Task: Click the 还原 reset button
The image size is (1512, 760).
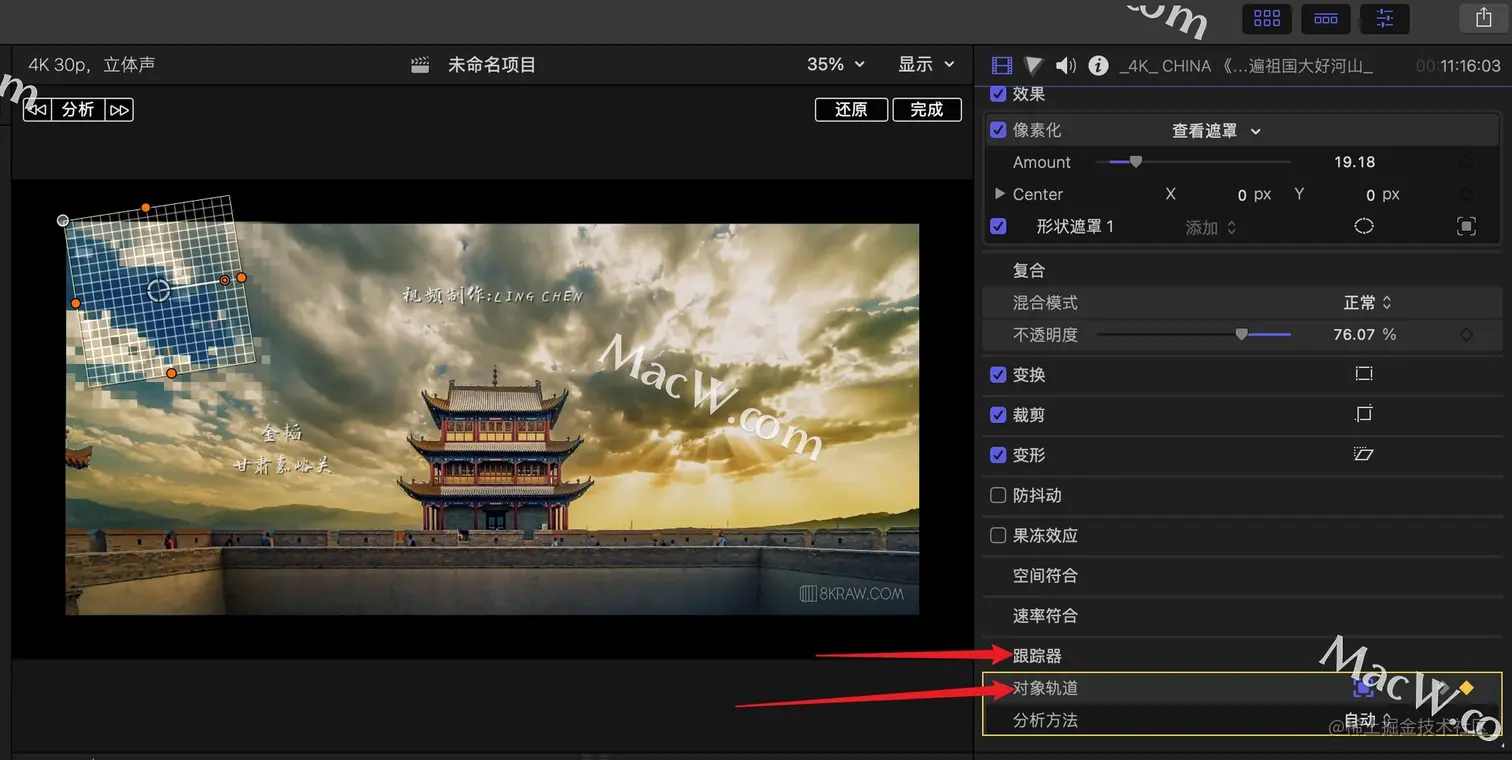Action: (x=851, y=110)
